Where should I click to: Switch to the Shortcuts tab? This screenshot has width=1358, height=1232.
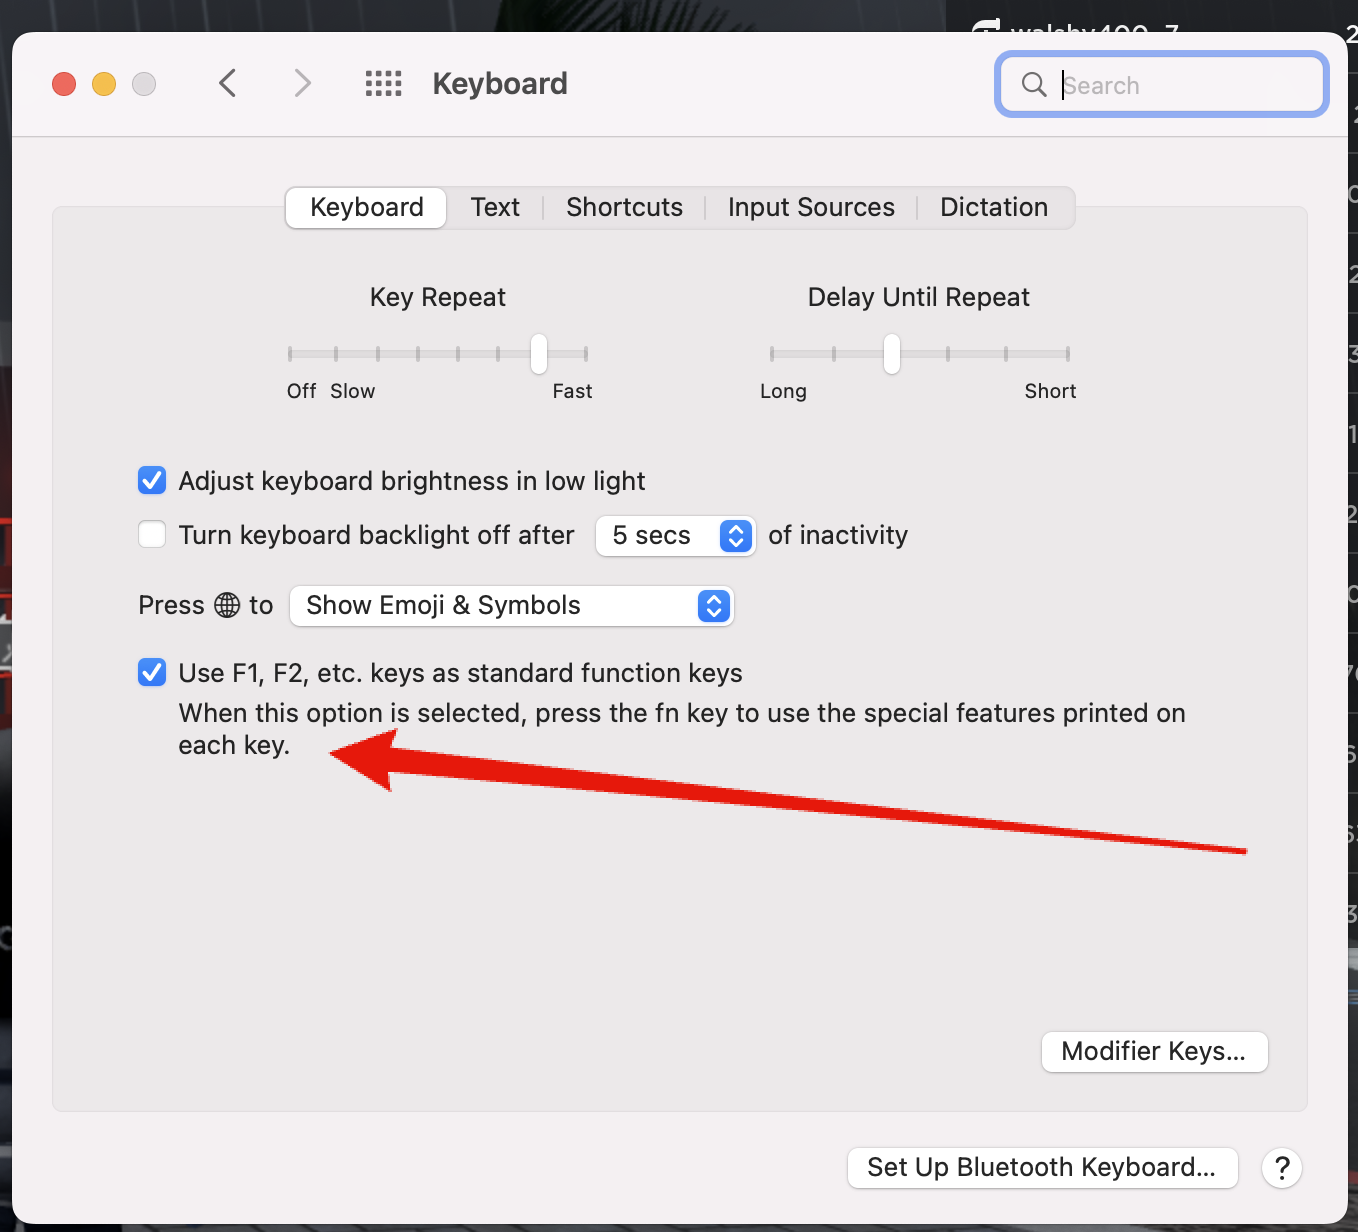point(624,208)
